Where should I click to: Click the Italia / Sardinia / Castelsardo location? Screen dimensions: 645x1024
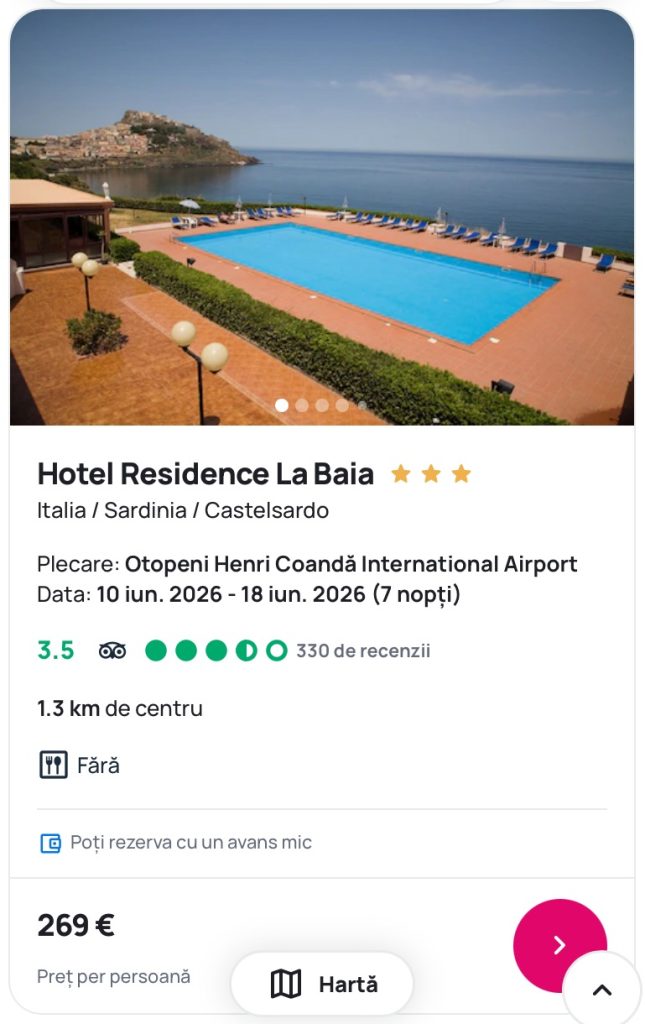tap(183, 510)
